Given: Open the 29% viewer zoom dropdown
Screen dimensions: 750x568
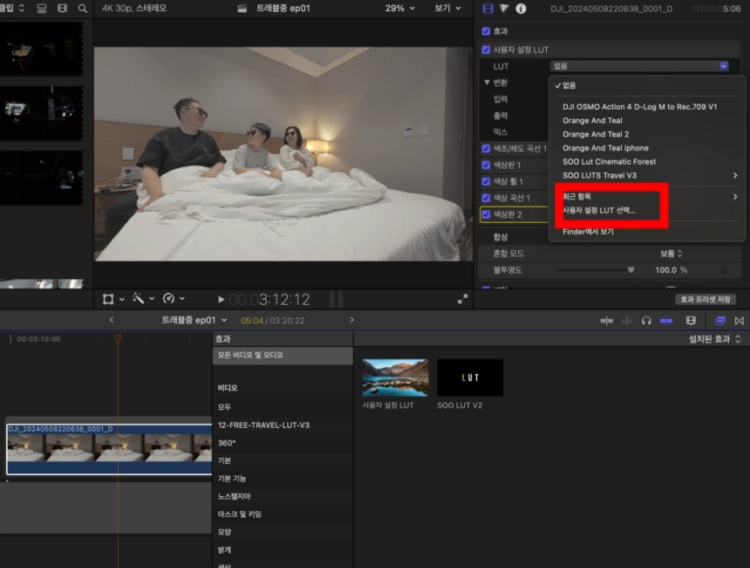Looking at the screenshot, I should 400,8.
